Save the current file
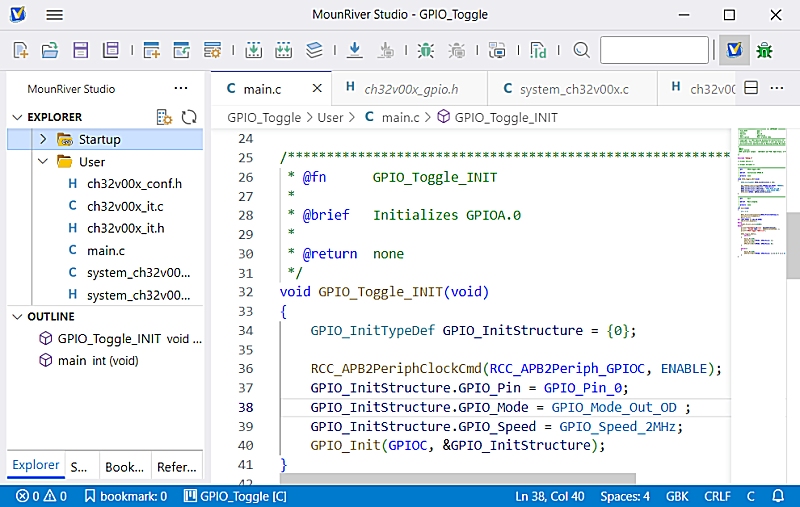 pos(80,50)
